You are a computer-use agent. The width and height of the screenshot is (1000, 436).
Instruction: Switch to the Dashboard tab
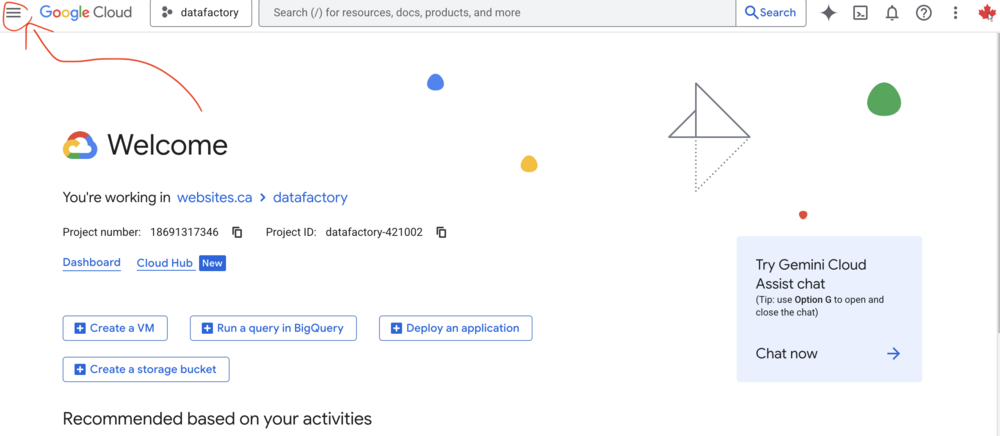tap(91, 263)
